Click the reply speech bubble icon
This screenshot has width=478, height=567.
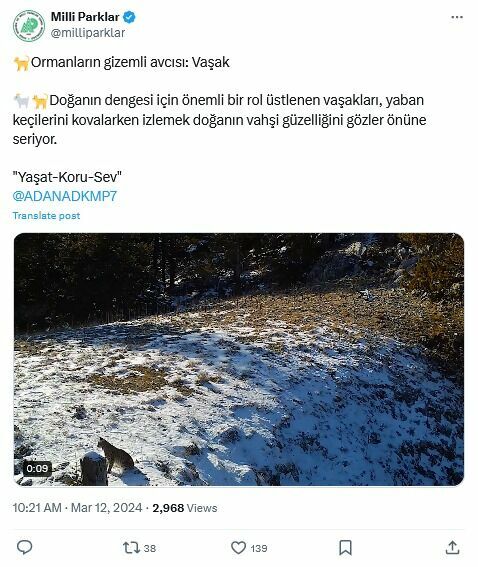[x=25, y=547]
